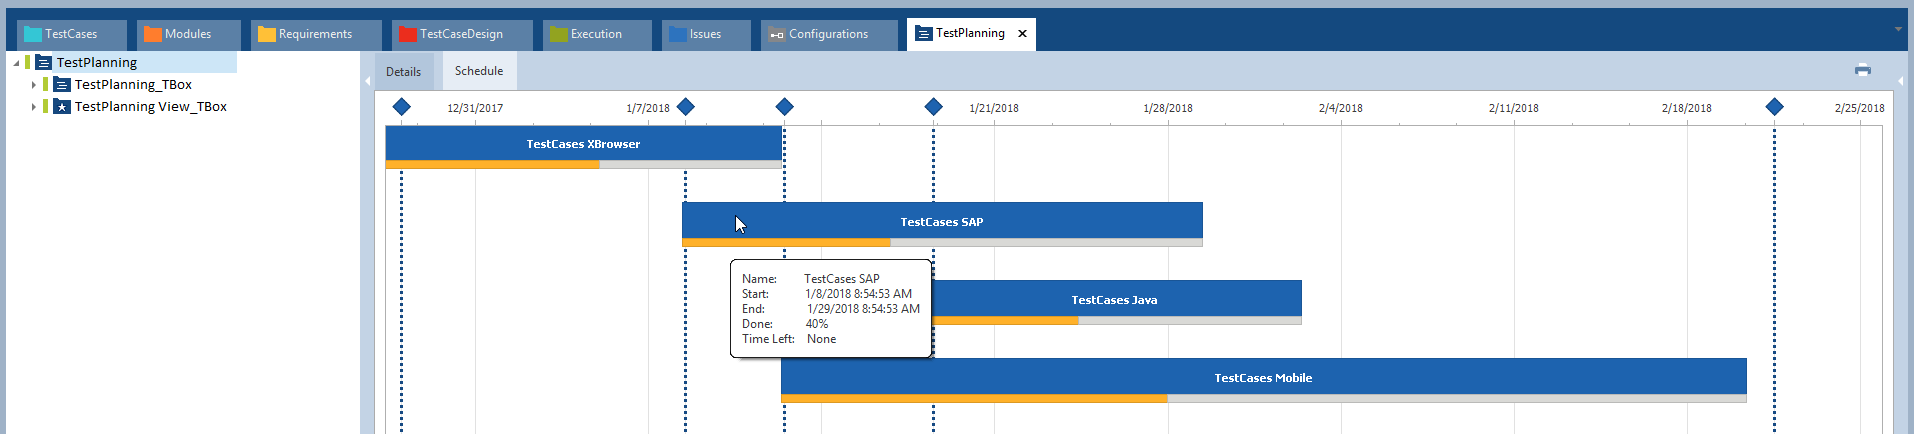Select the TestCases XBrowser schedule bar
The width and height of the screenshot is (1914, 434).
(x=583, y=143)
